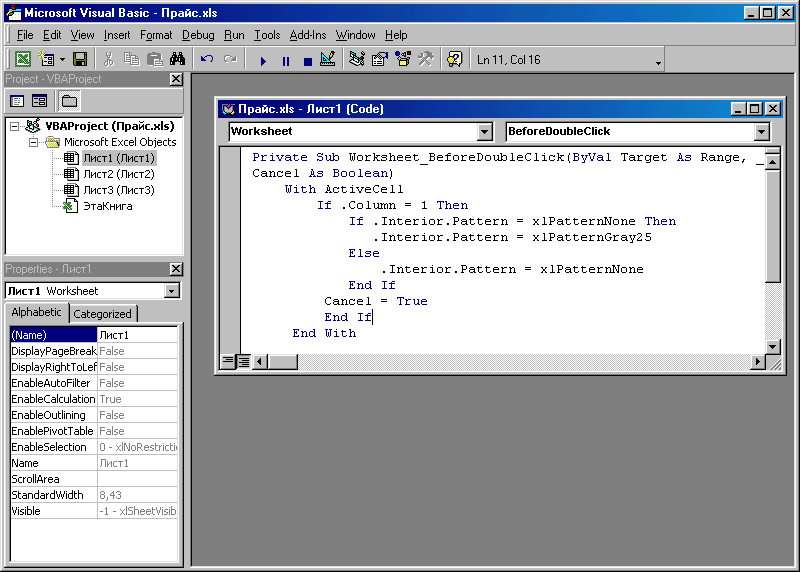Select Лист2 (Лист2) in project tree
The image size is (800, 572).
tap(118, 174)
